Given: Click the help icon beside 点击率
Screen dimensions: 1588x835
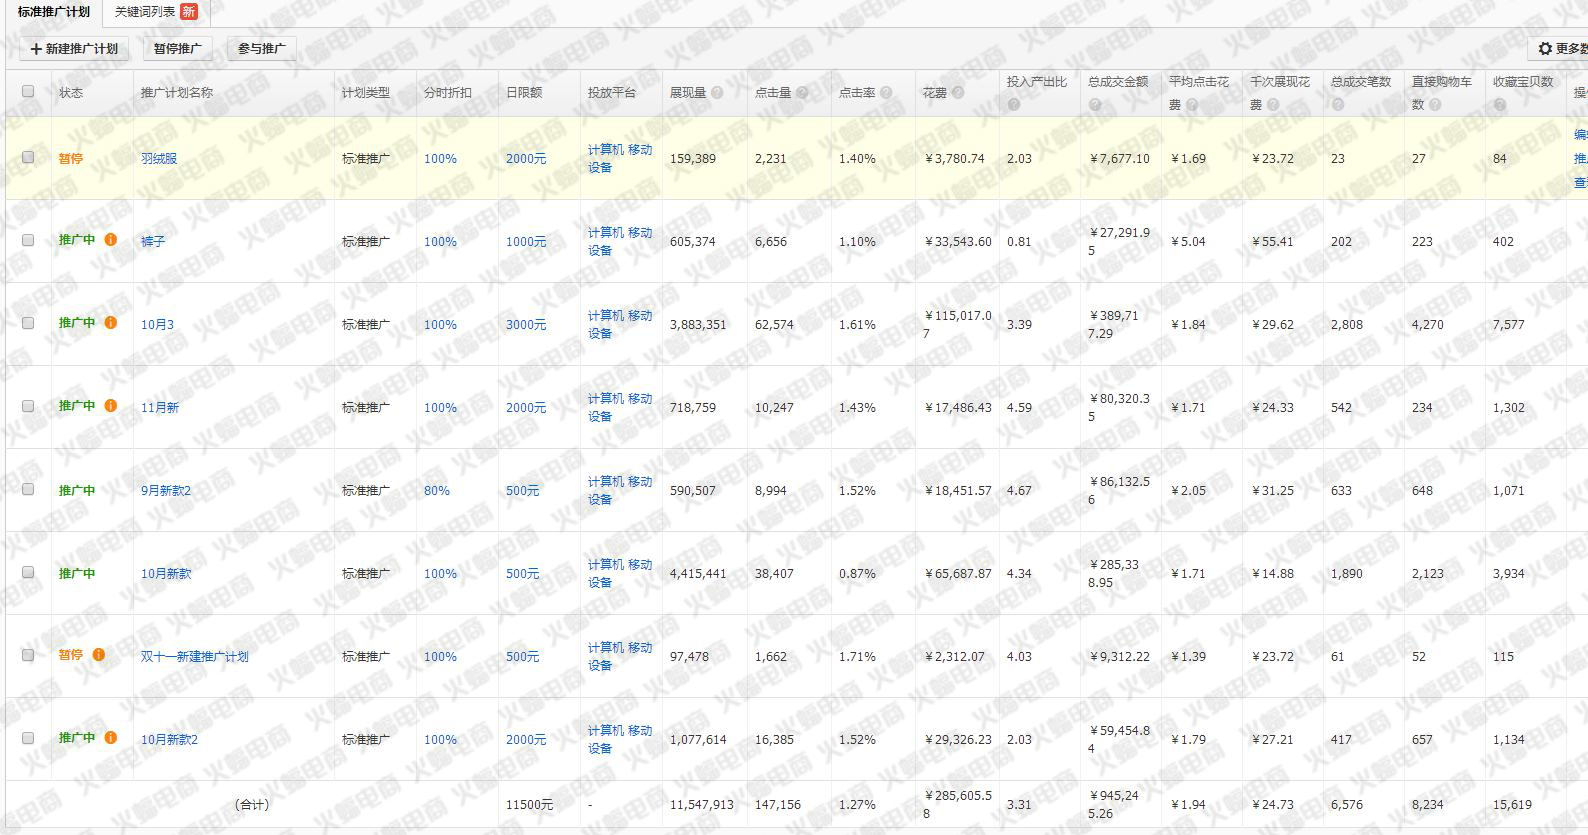Looking at the screenshot, I should (885, 92).
